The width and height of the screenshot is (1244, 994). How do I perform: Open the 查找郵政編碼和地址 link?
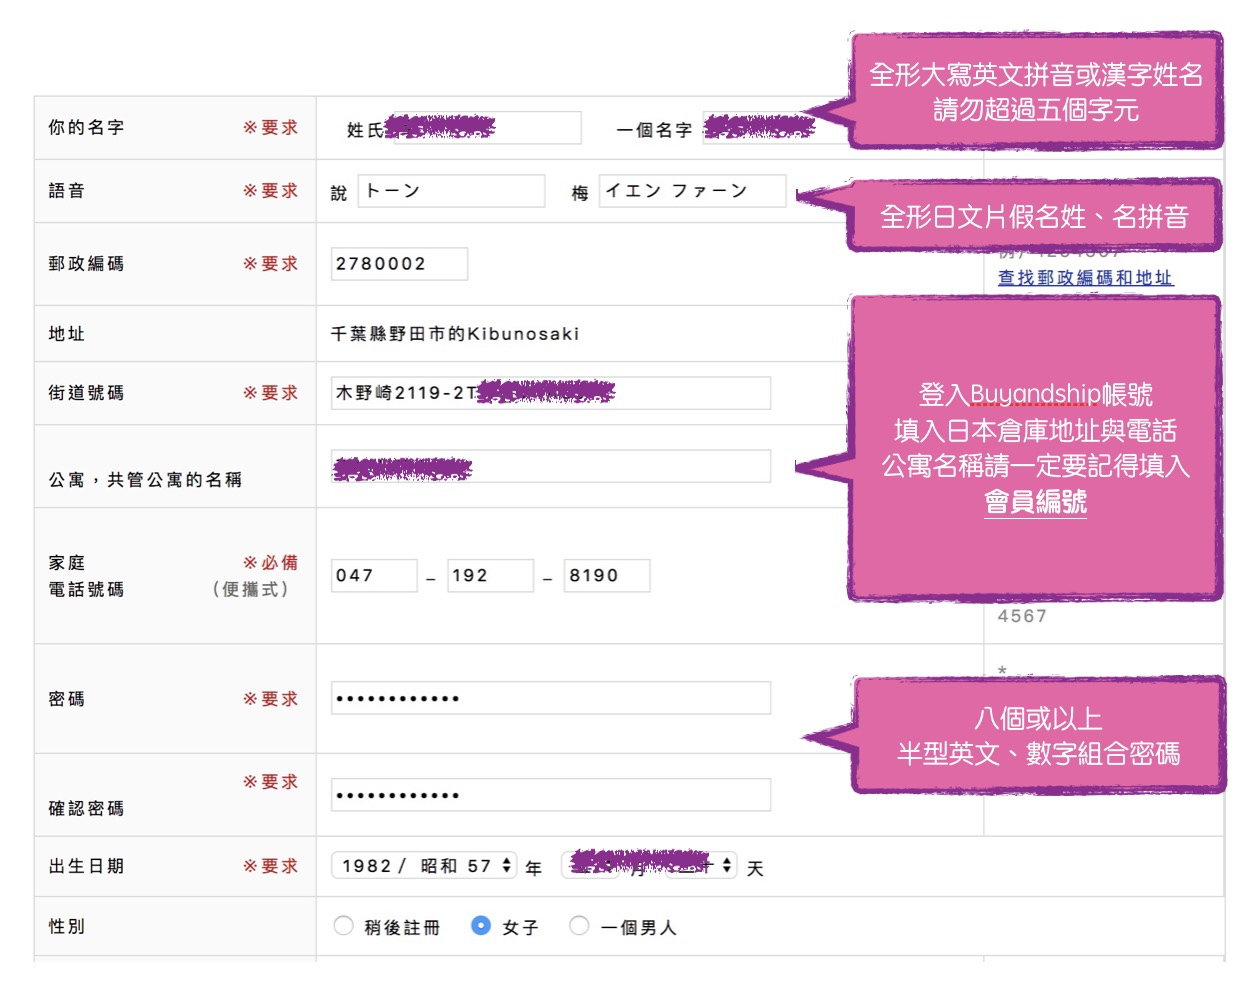(1085, 278)
